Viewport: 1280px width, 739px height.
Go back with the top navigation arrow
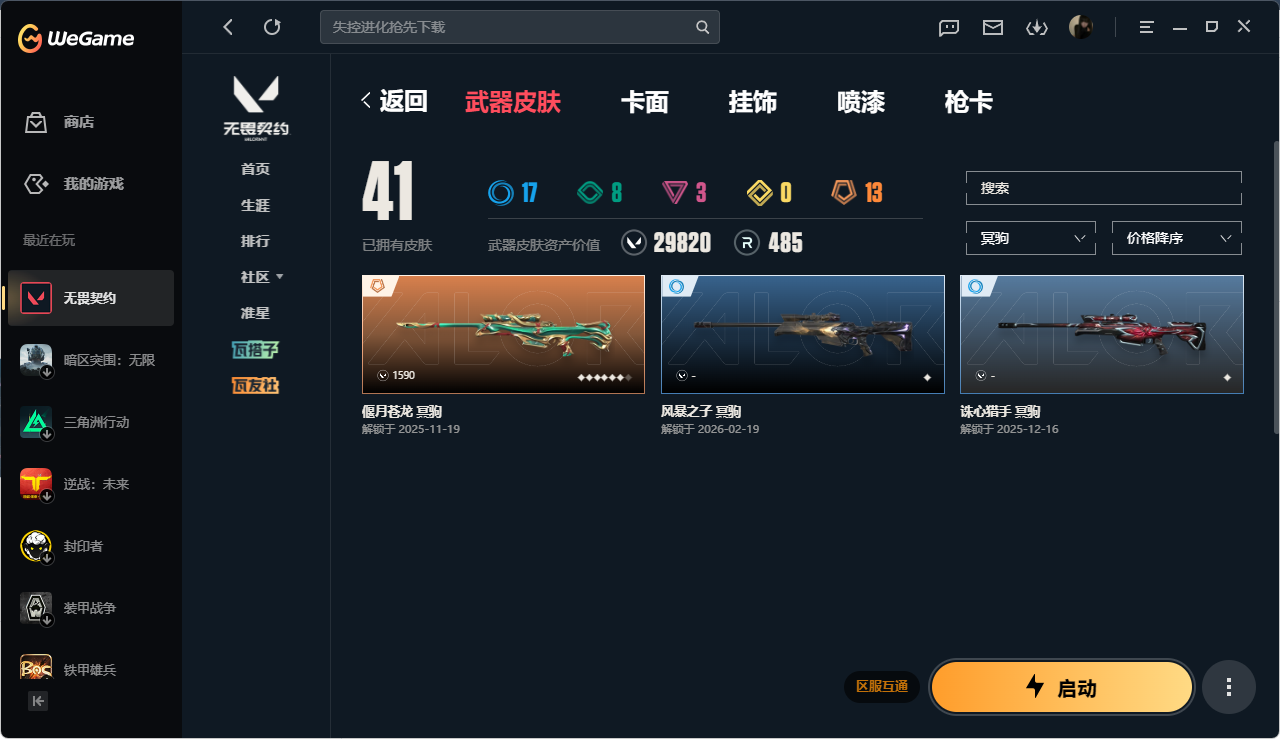(x=228, y=27)
